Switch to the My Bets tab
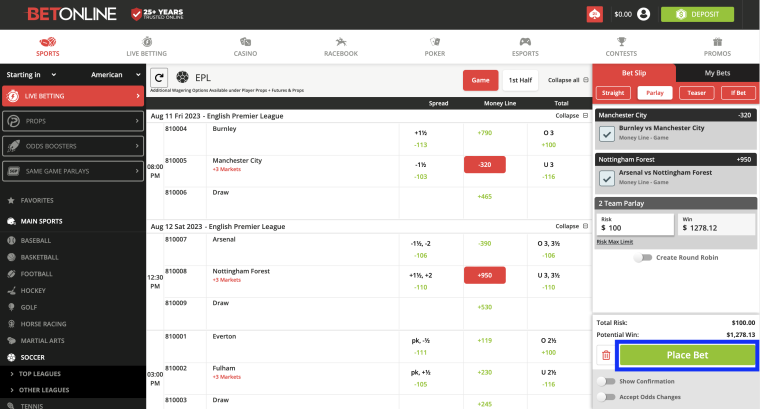The height and width of the screenshot is (409, 760). point(717,73)
